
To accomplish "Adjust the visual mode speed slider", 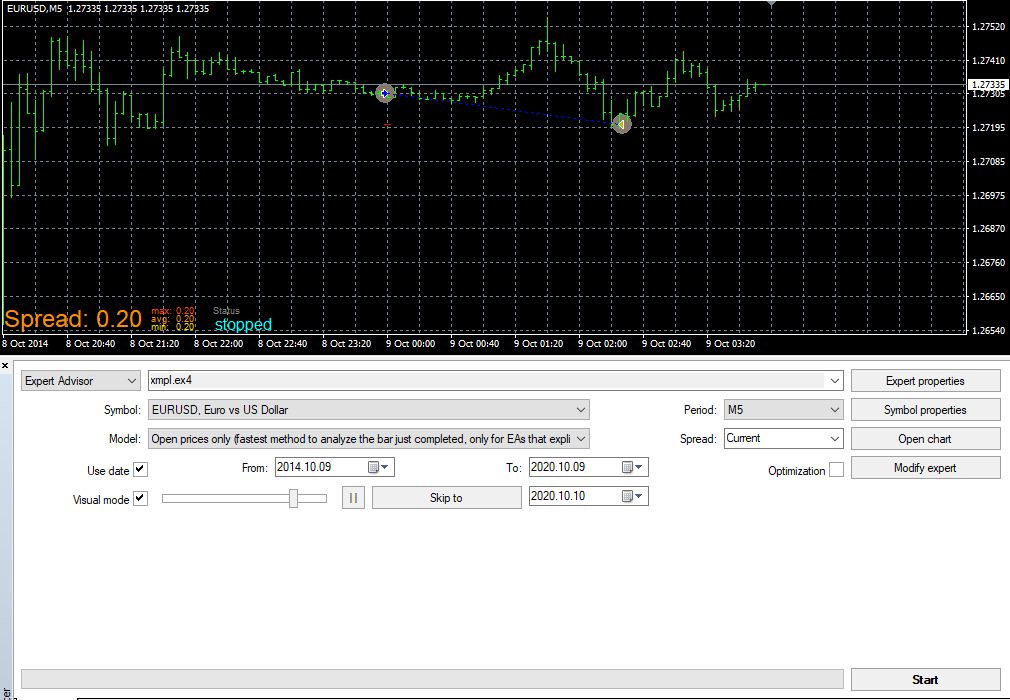I will point(293,498).
